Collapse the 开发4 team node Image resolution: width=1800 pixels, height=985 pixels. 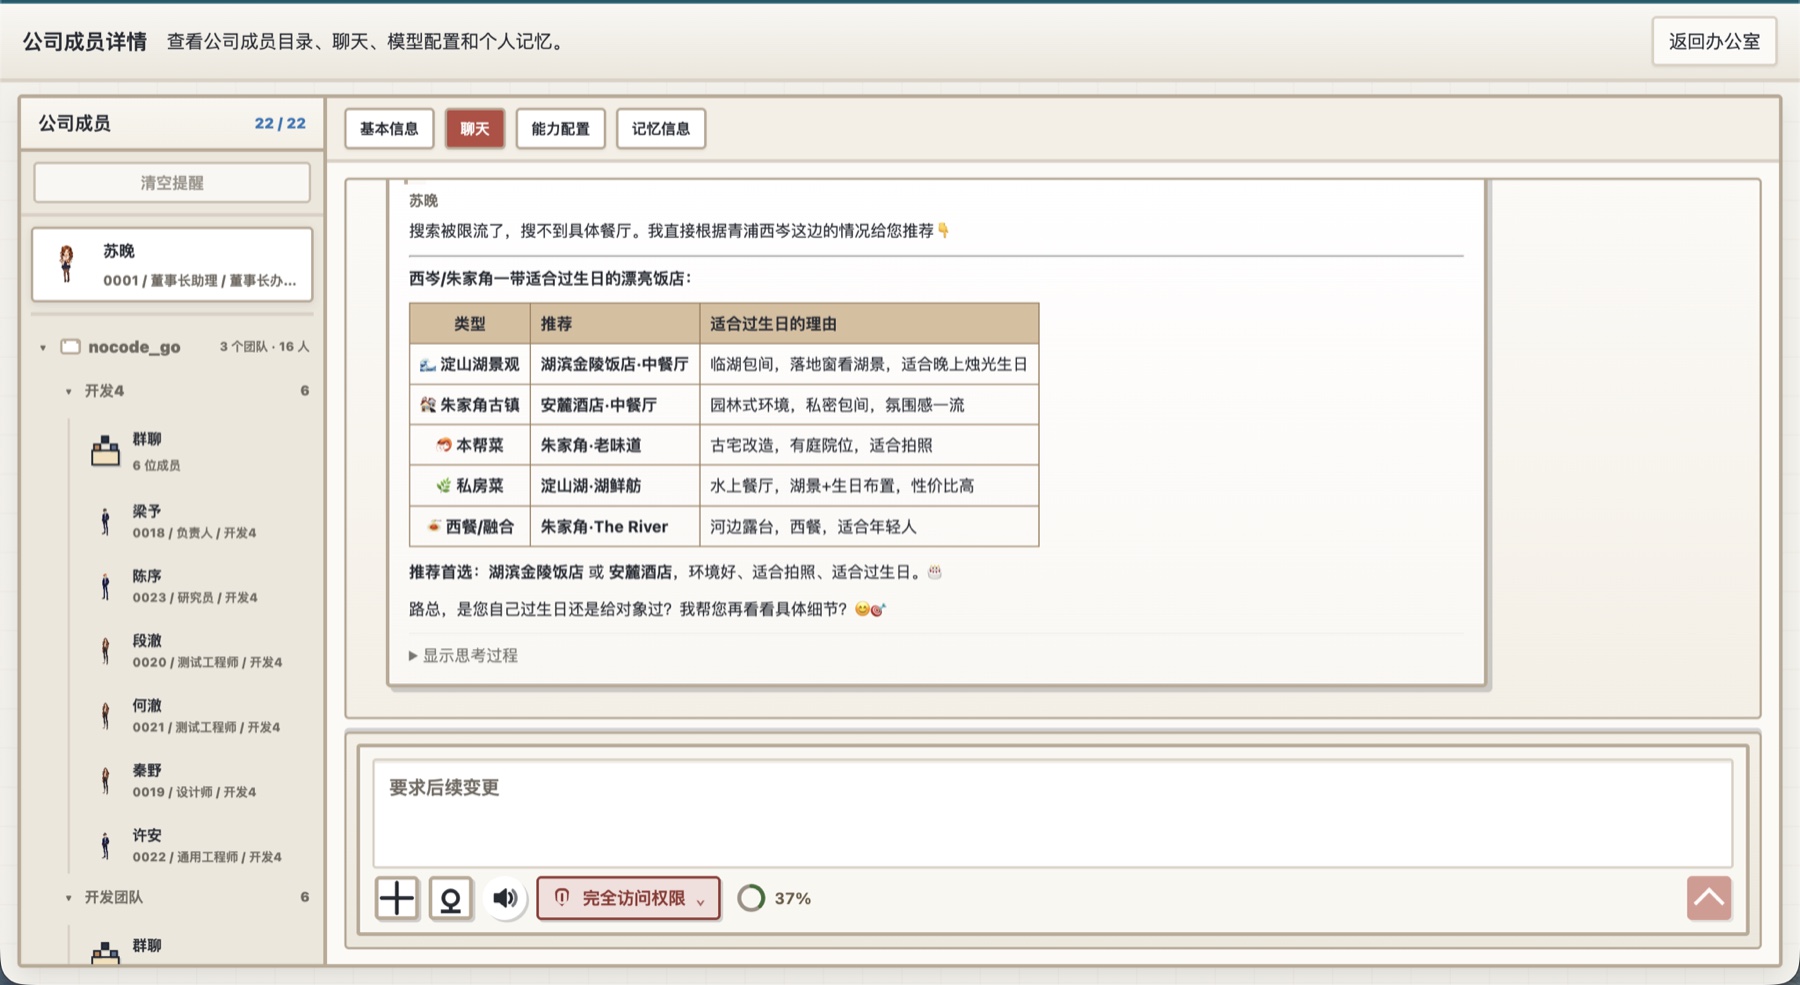click(x=68, y=392)
